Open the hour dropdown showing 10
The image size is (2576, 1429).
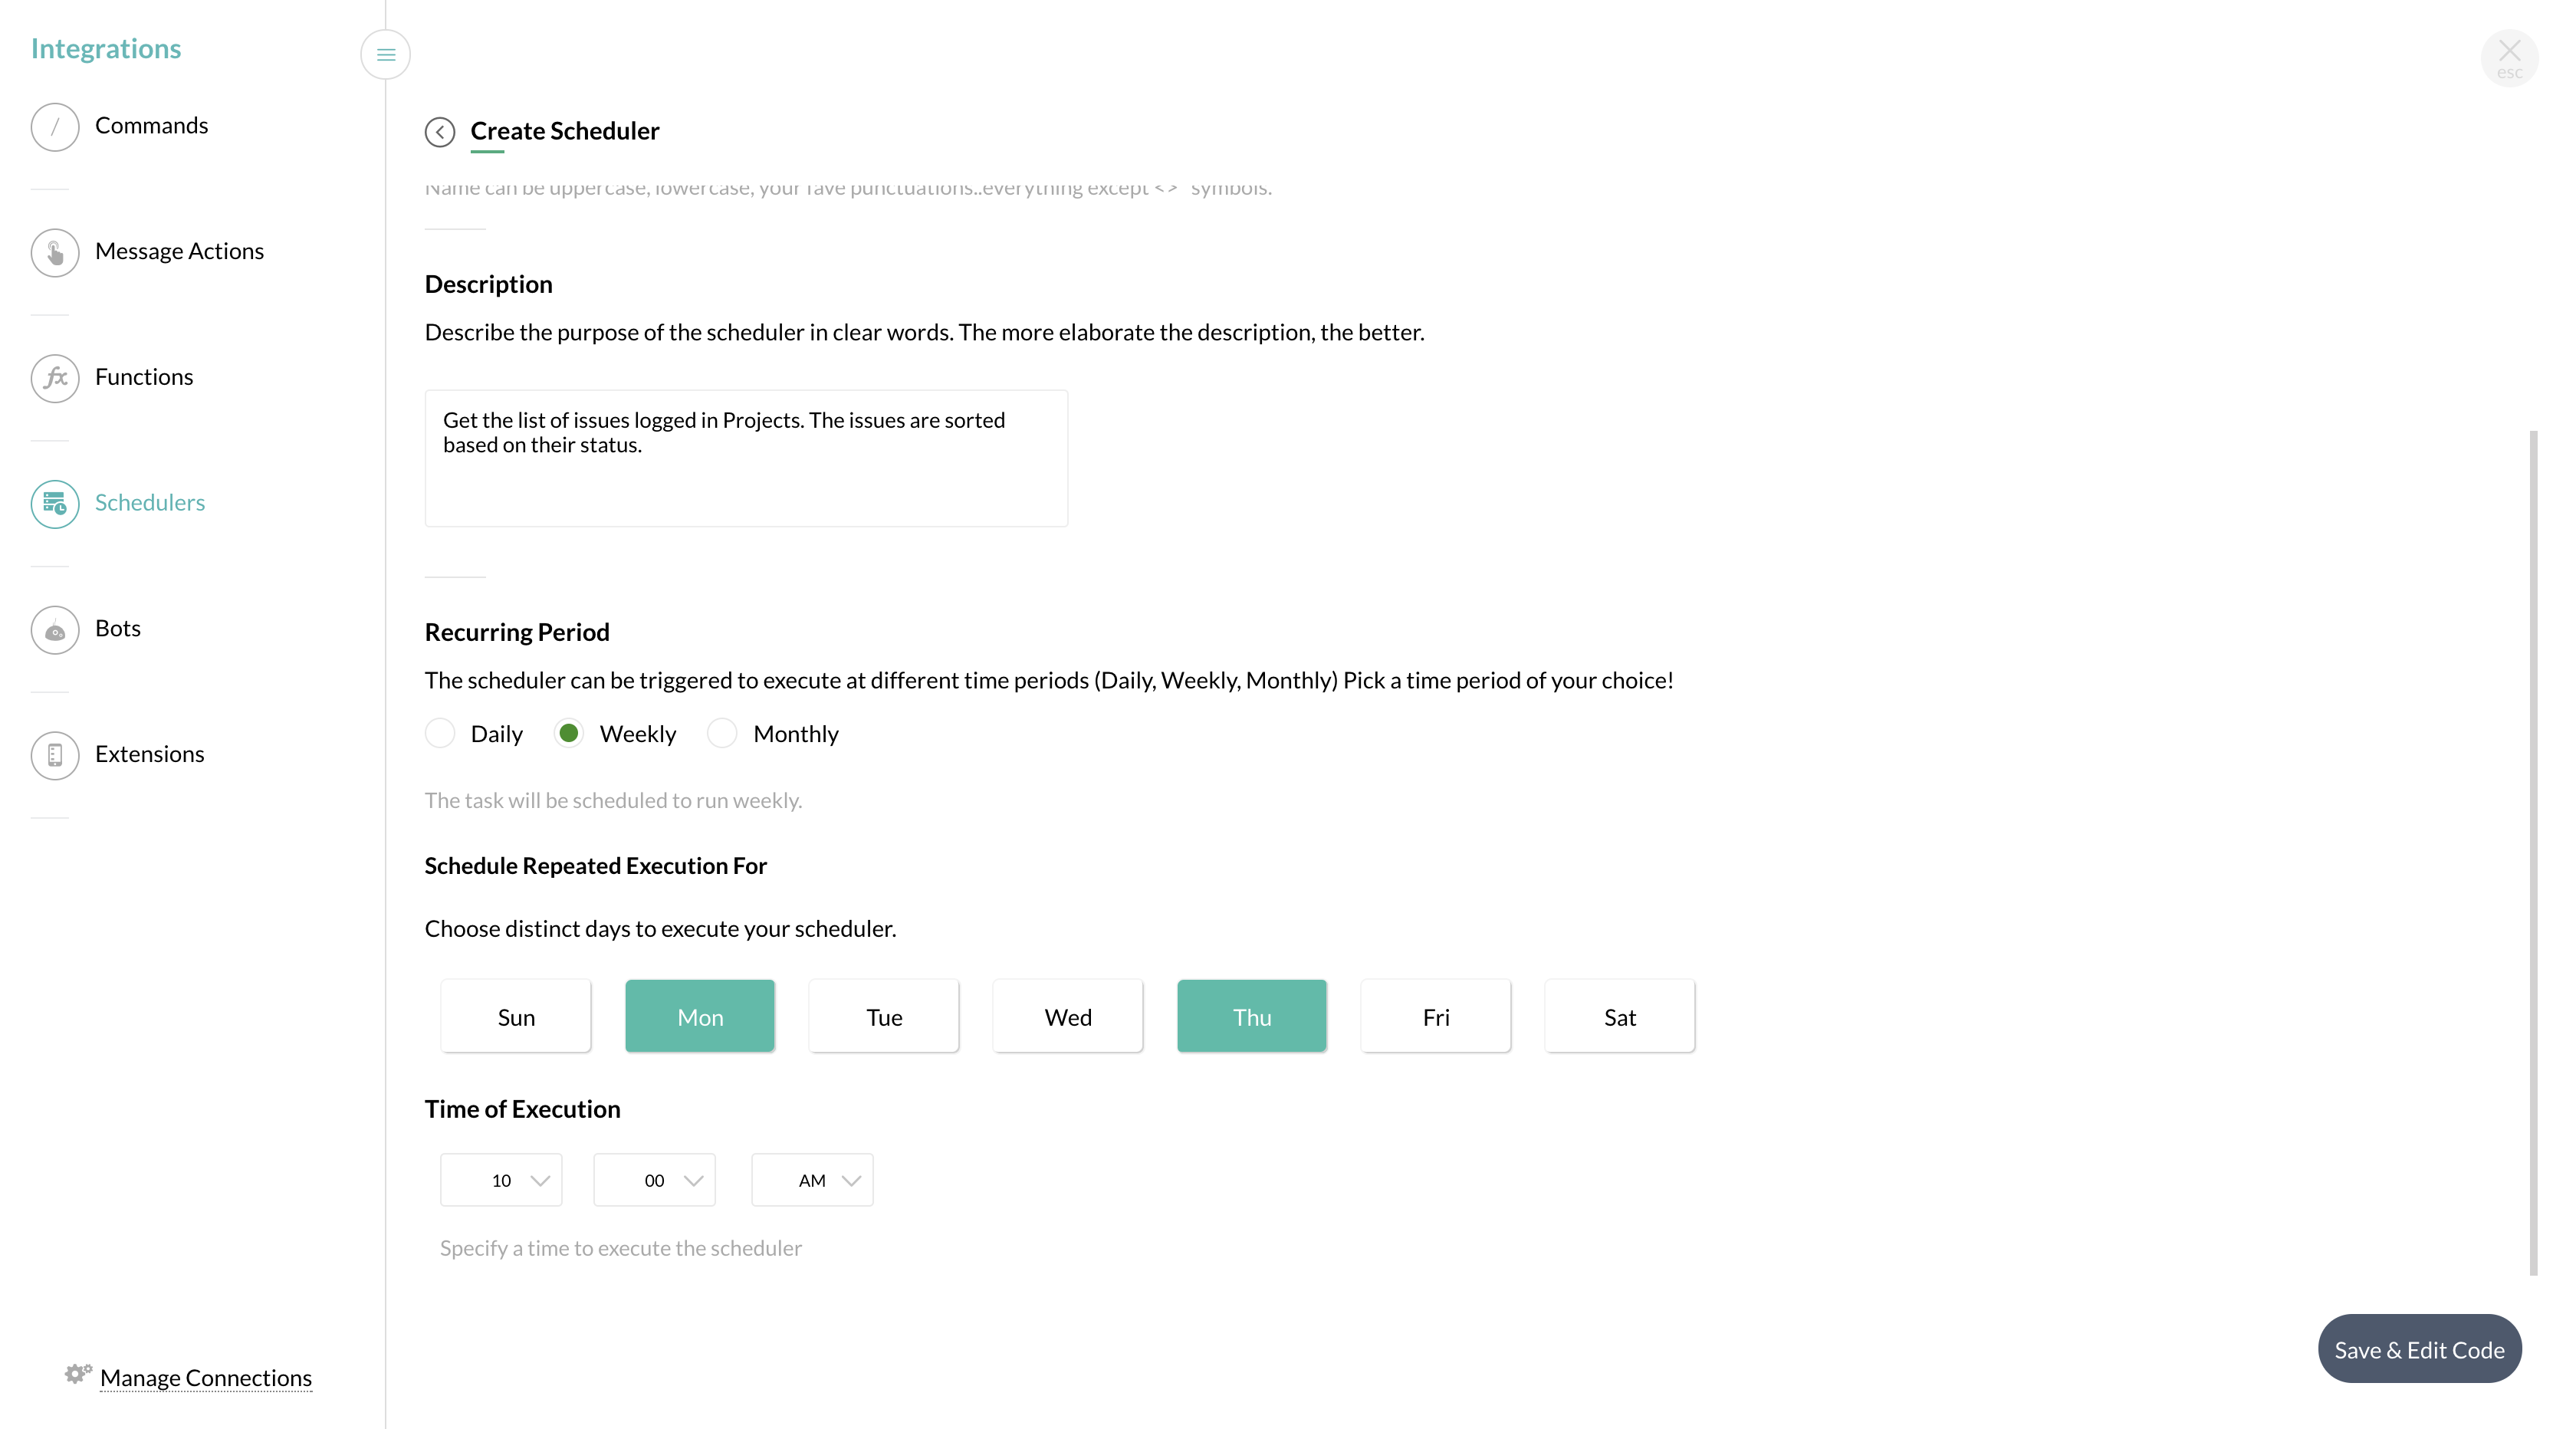pos(501,1180)
